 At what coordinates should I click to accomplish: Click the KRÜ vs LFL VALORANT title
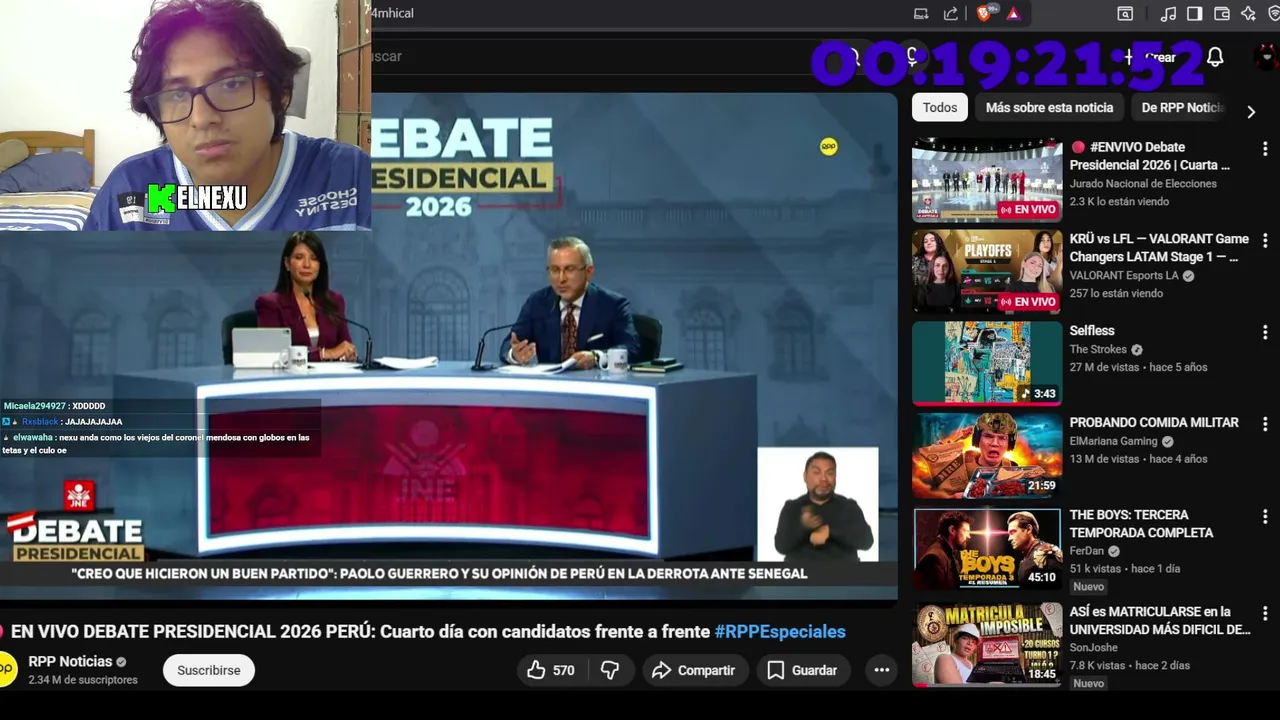(1159, 248)
